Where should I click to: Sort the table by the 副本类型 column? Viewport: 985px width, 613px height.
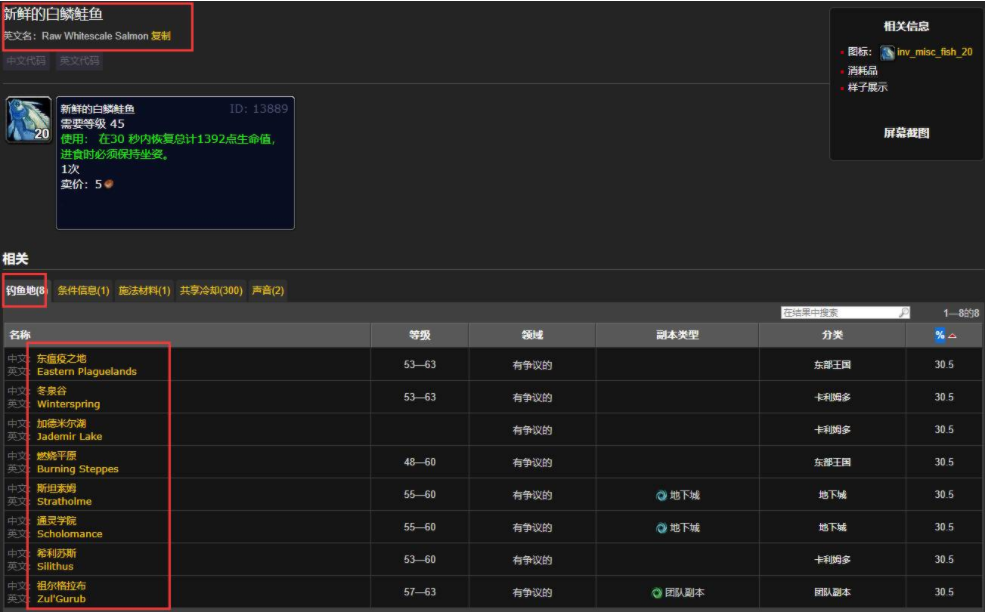pyautogui.click(x=677, y=335)
